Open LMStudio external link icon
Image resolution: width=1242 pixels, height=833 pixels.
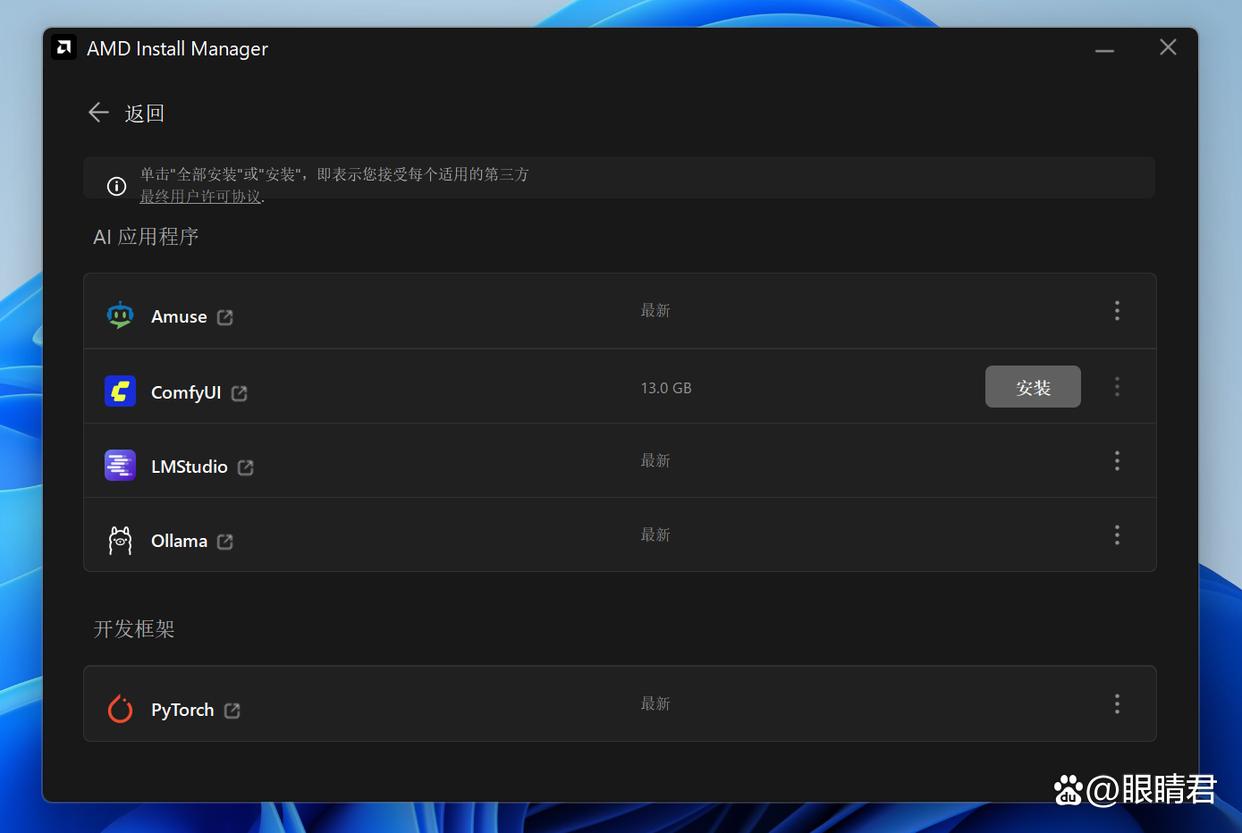click(246, 467)
